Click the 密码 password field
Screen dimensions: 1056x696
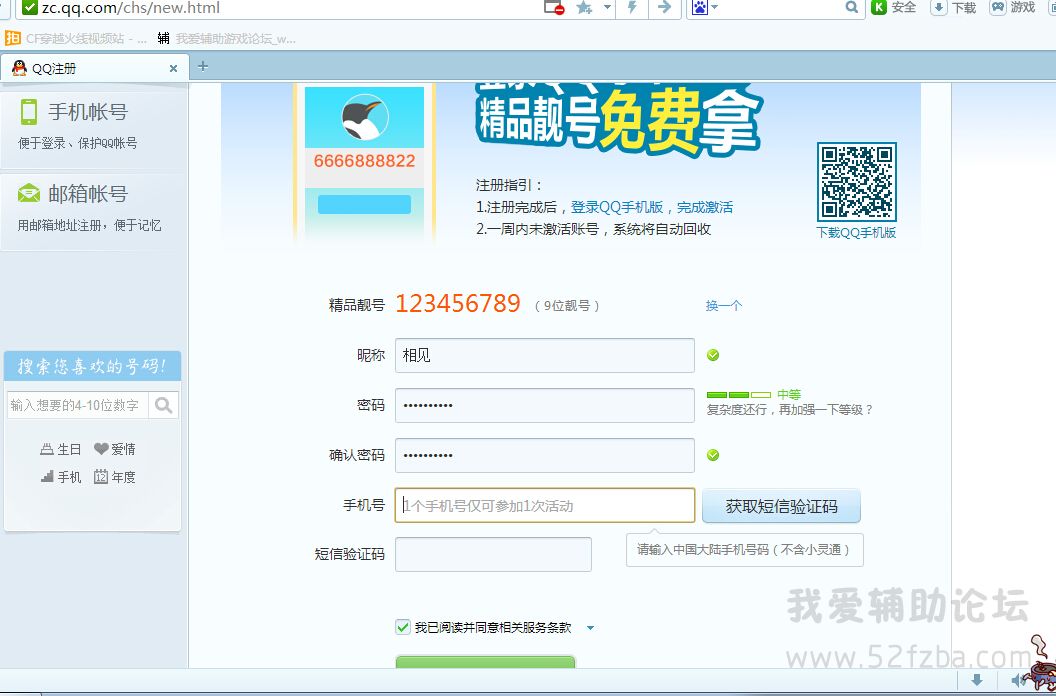click(x=544, y=405)
